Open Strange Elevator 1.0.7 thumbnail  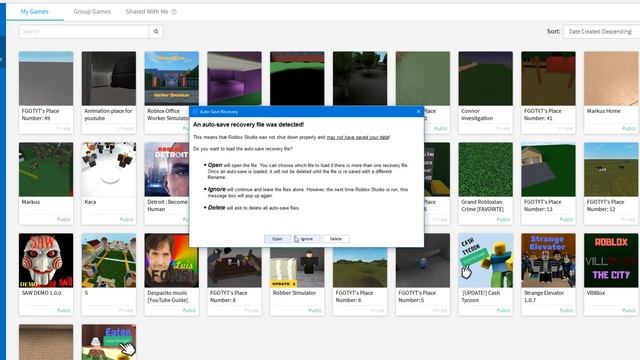click(x=549, y=260)
